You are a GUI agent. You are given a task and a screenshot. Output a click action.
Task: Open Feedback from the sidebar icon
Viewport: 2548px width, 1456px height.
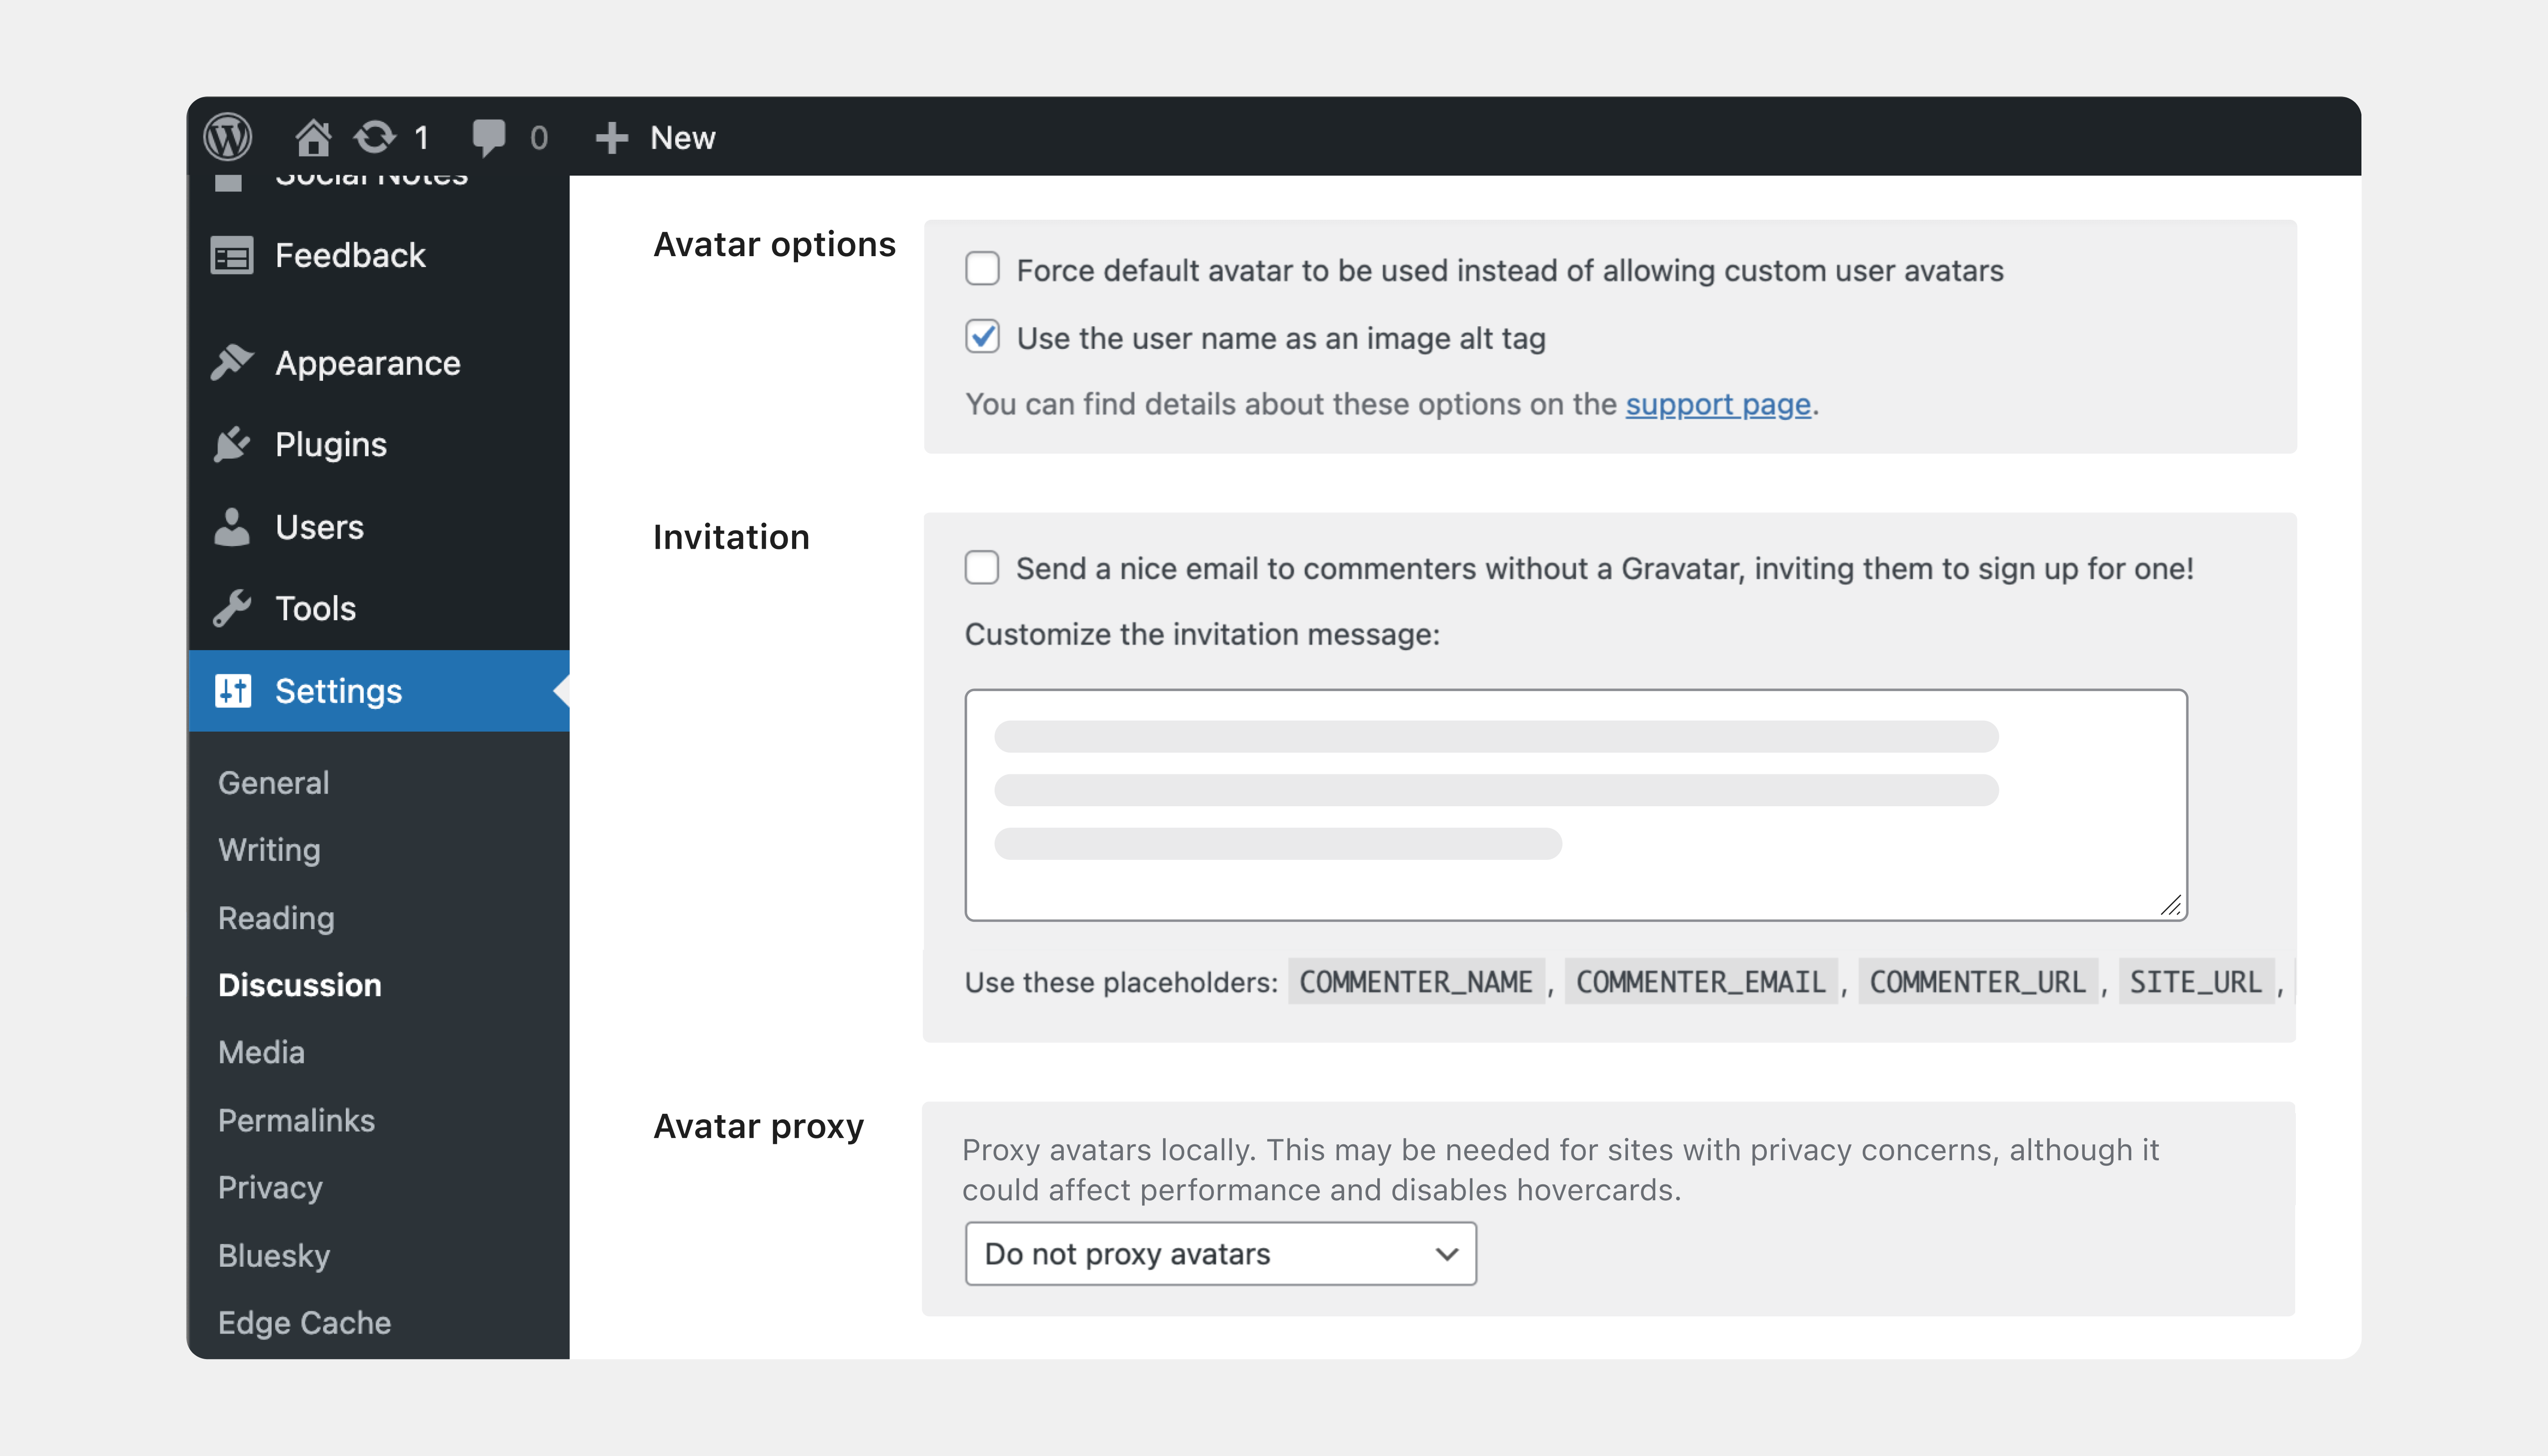point(232,256)
